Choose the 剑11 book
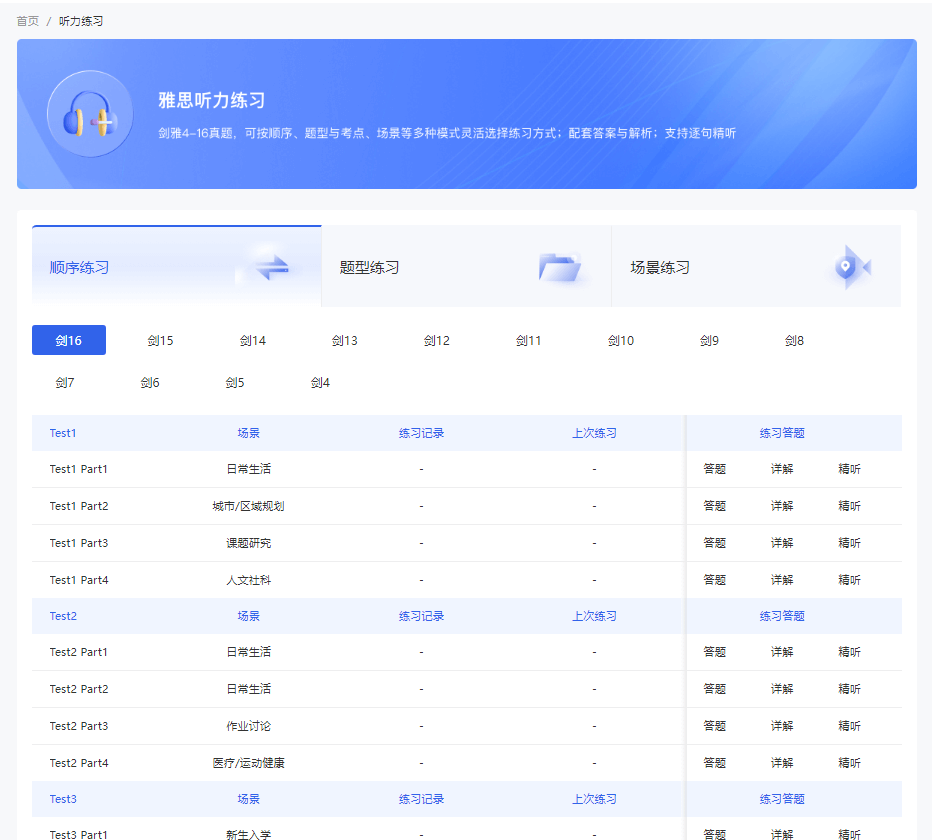The height and width of the screenshot is (840, 932). 528,341
